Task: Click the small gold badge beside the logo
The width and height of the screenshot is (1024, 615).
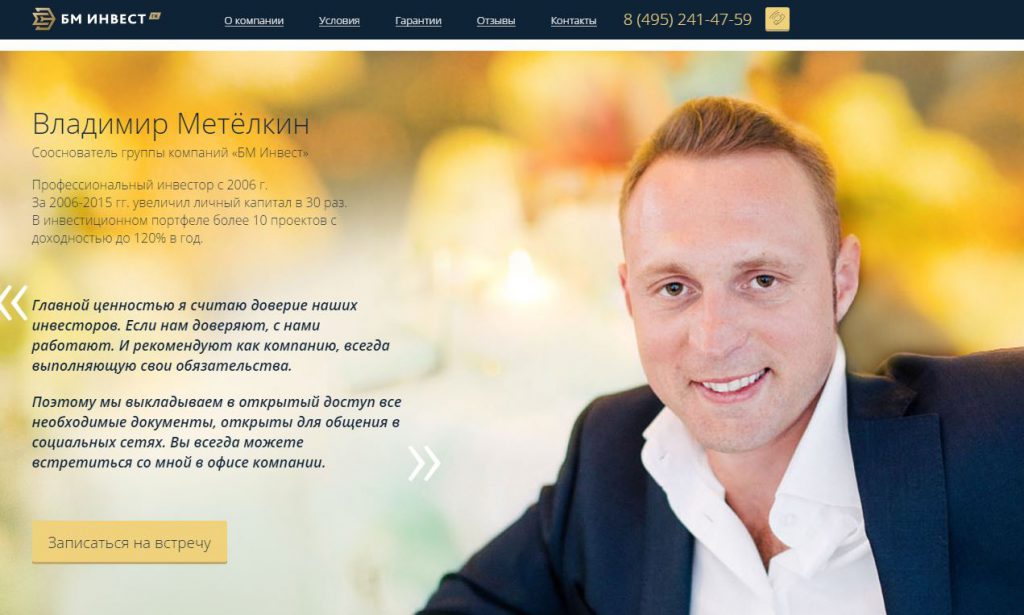Action: [x=155, y=16]
